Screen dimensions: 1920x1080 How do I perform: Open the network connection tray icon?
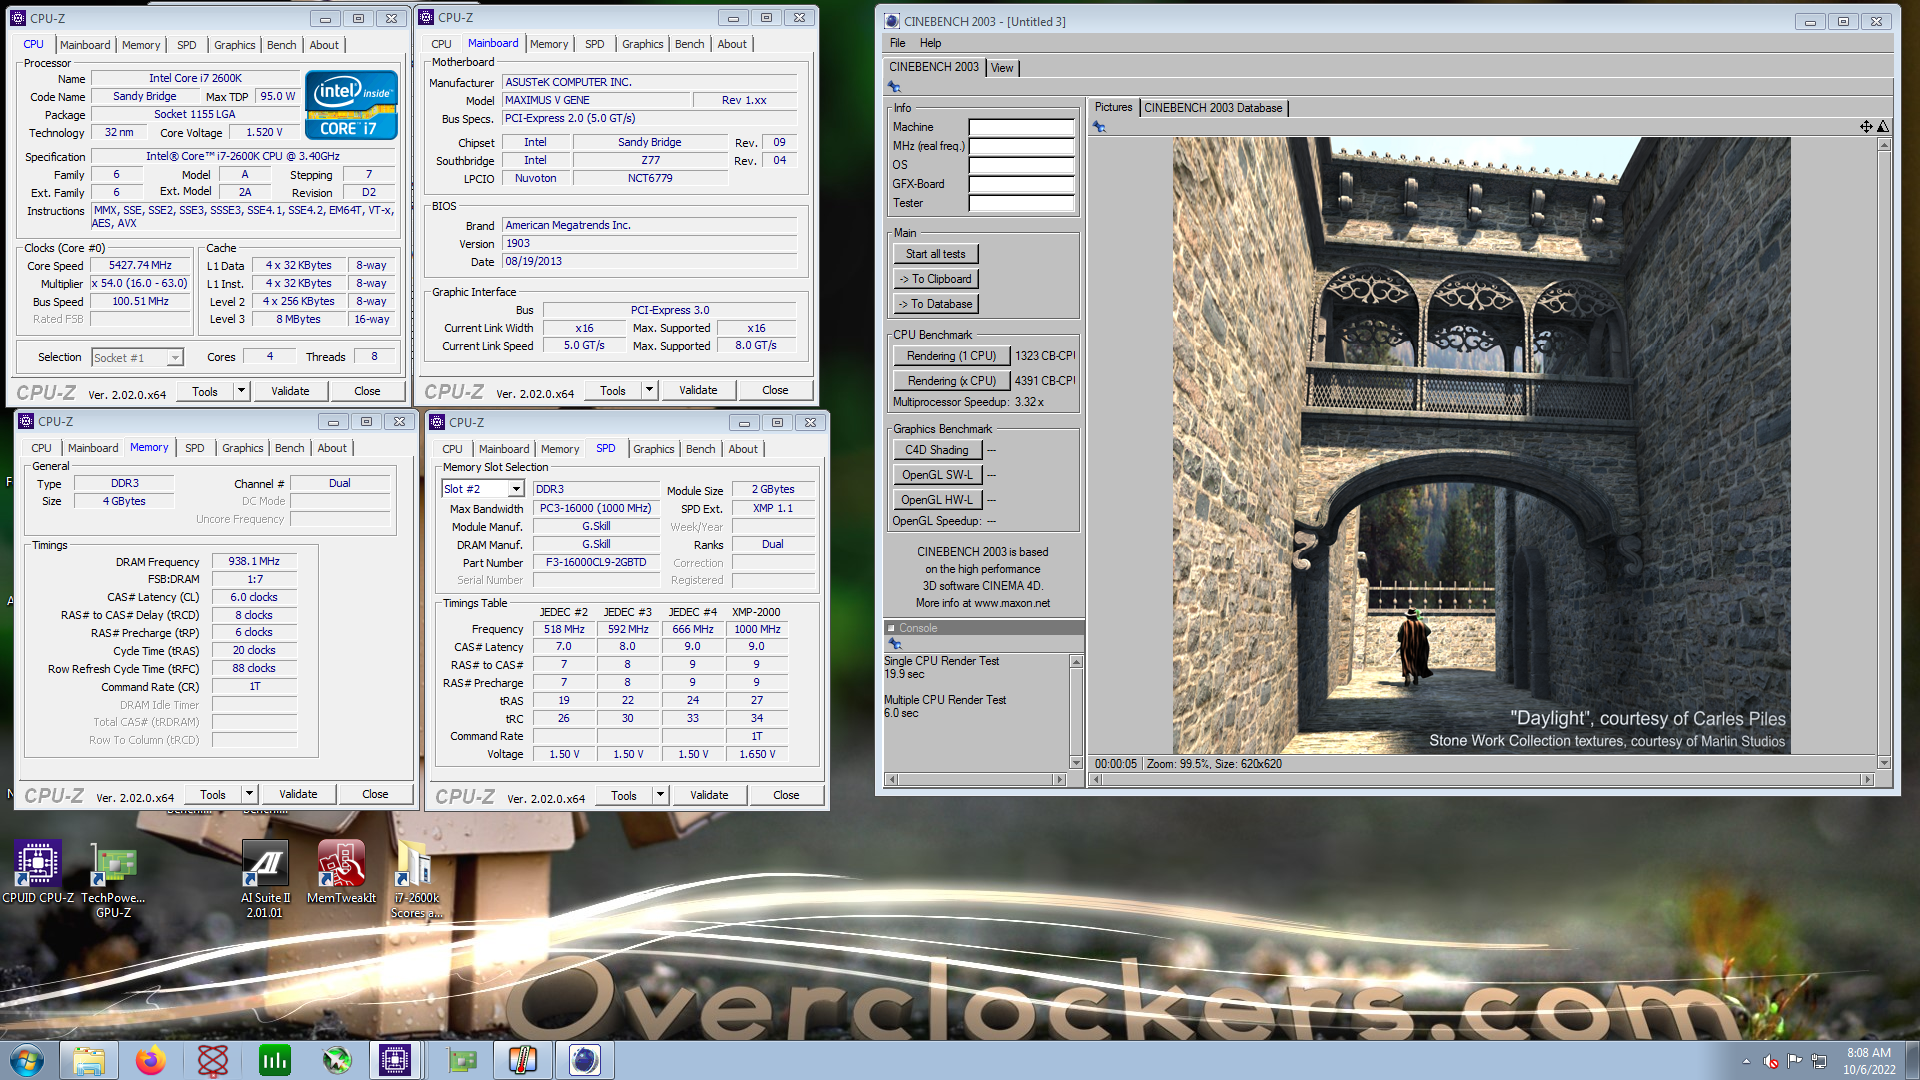point(1819,1061)
